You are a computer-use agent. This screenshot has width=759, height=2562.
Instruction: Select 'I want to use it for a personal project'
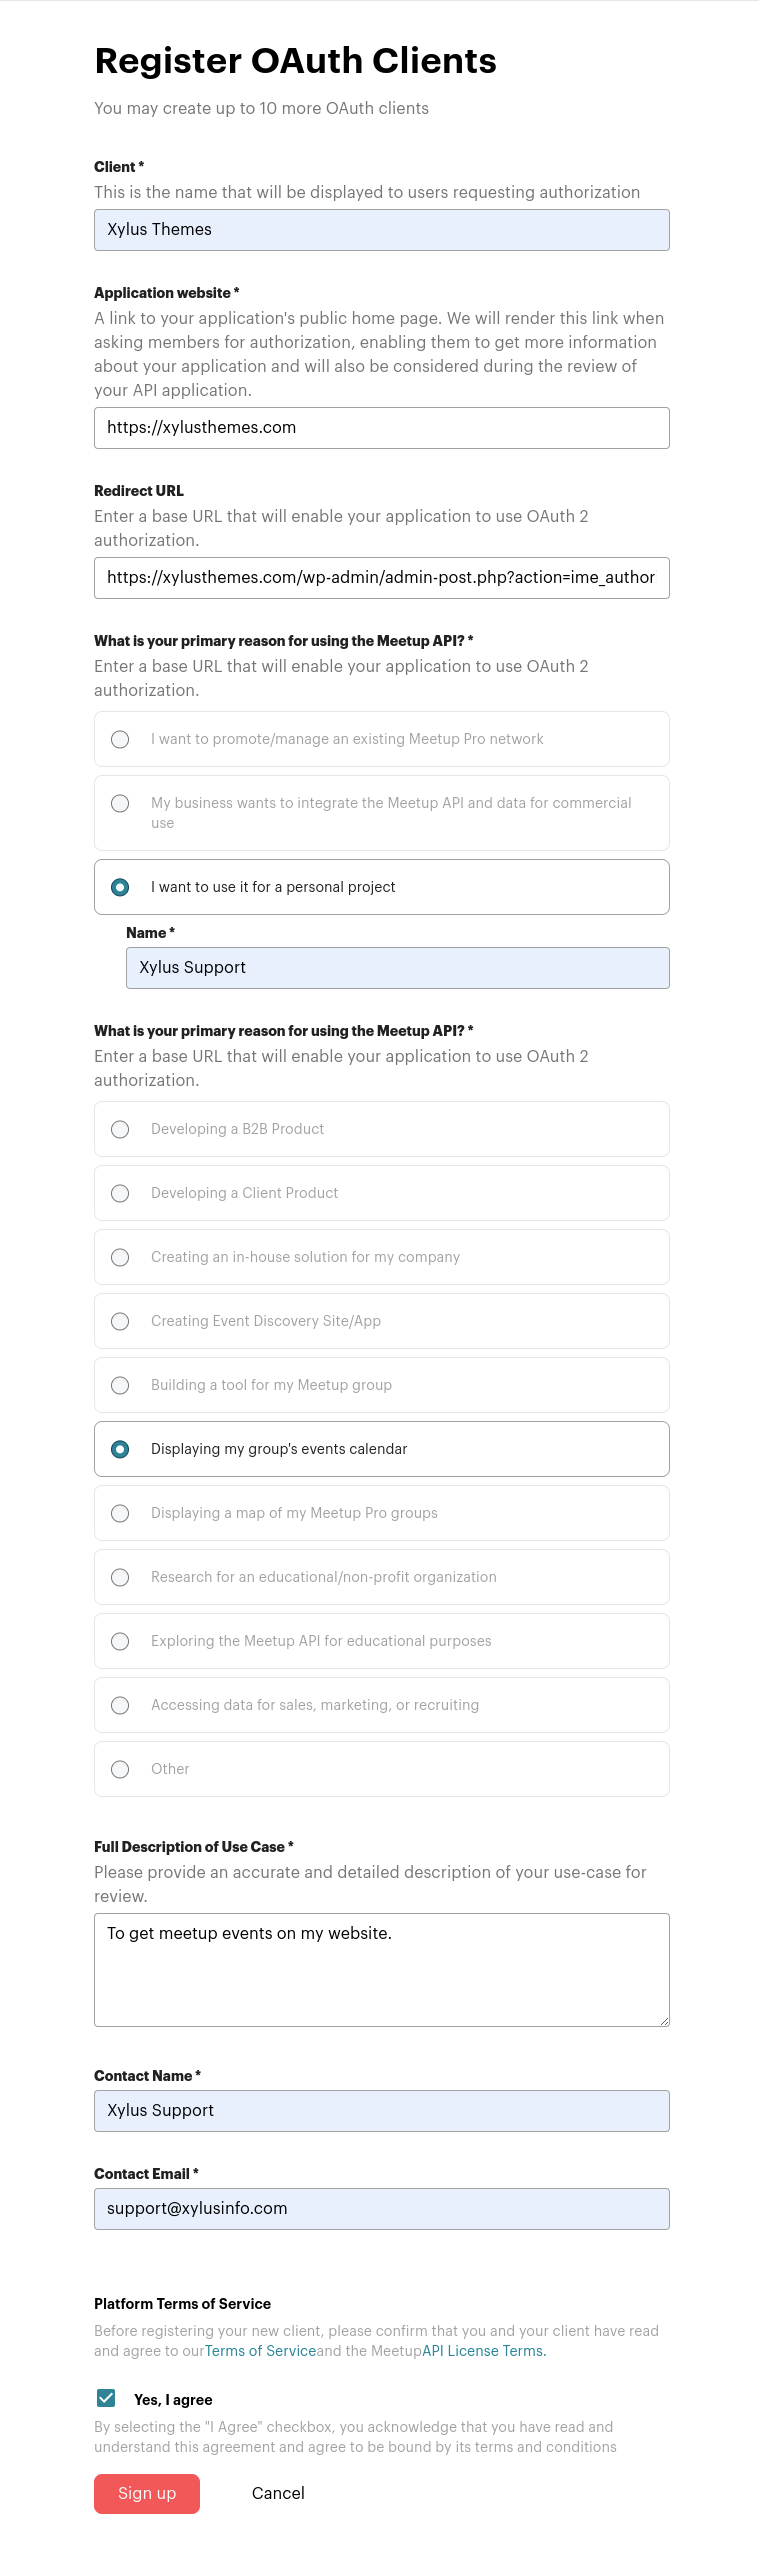click(120, 886)
